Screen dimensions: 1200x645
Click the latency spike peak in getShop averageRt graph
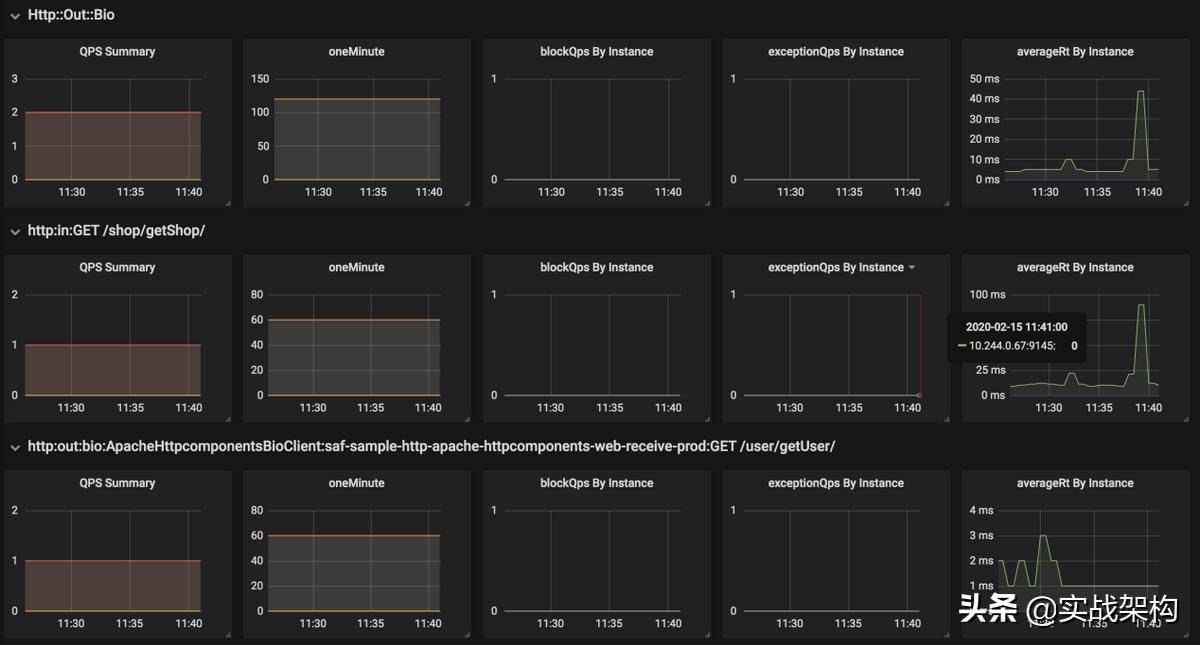point(1140,306)
